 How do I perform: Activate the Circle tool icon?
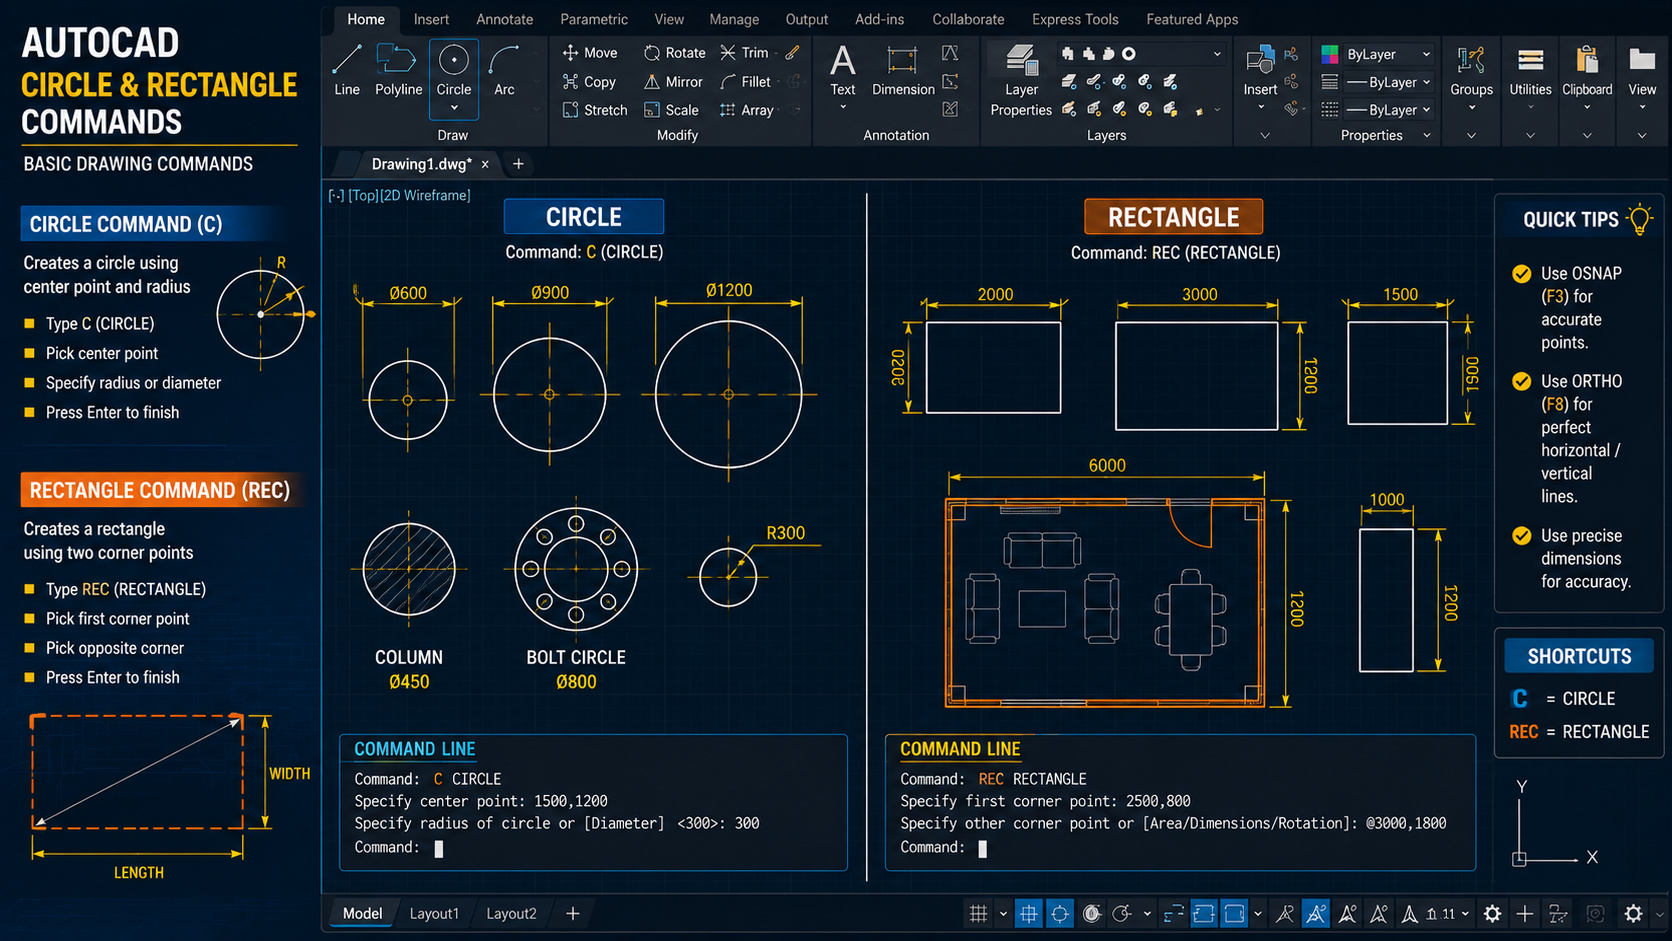(454, 61)
